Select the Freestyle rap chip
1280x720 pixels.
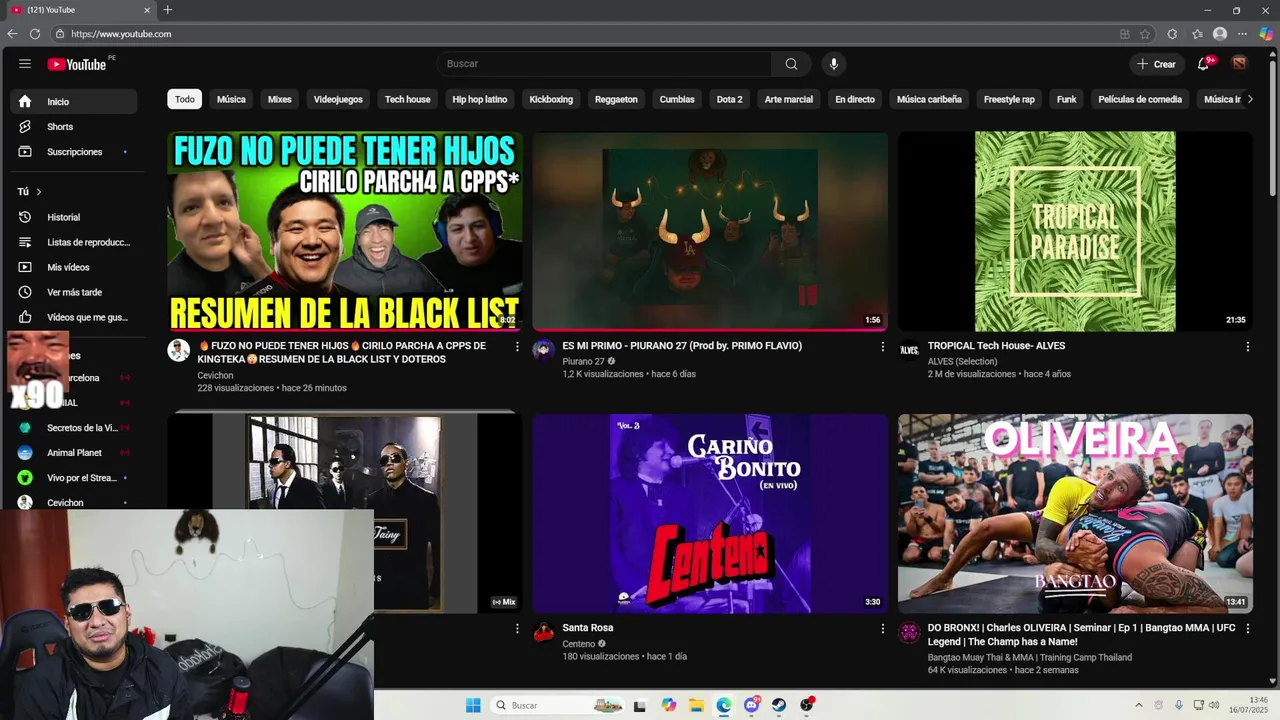(1009, 99)
